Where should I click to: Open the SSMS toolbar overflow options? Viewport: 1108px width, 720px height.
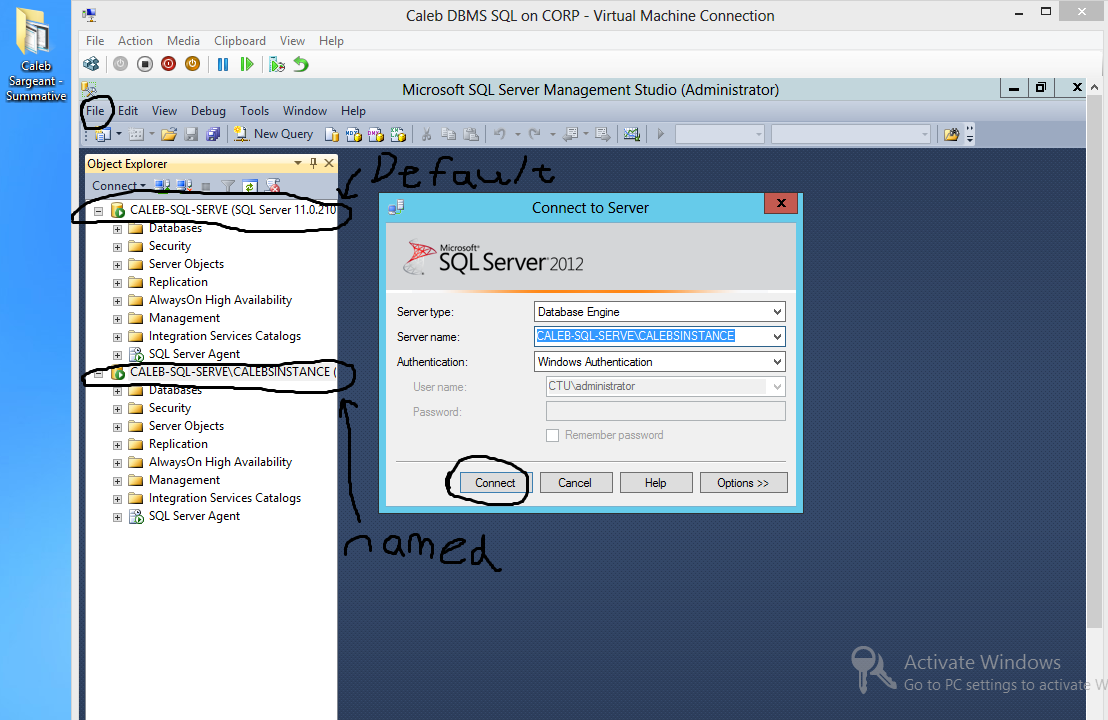click(970, 134)
